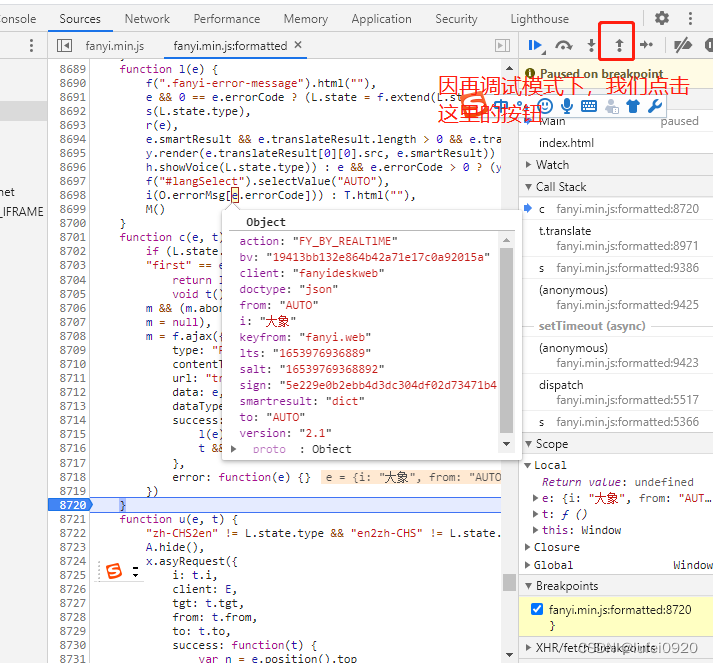The width and height of the screenshot is (713, 663).
Task: Click the floating orange Sogou S icon
Action: pos(114,570)
